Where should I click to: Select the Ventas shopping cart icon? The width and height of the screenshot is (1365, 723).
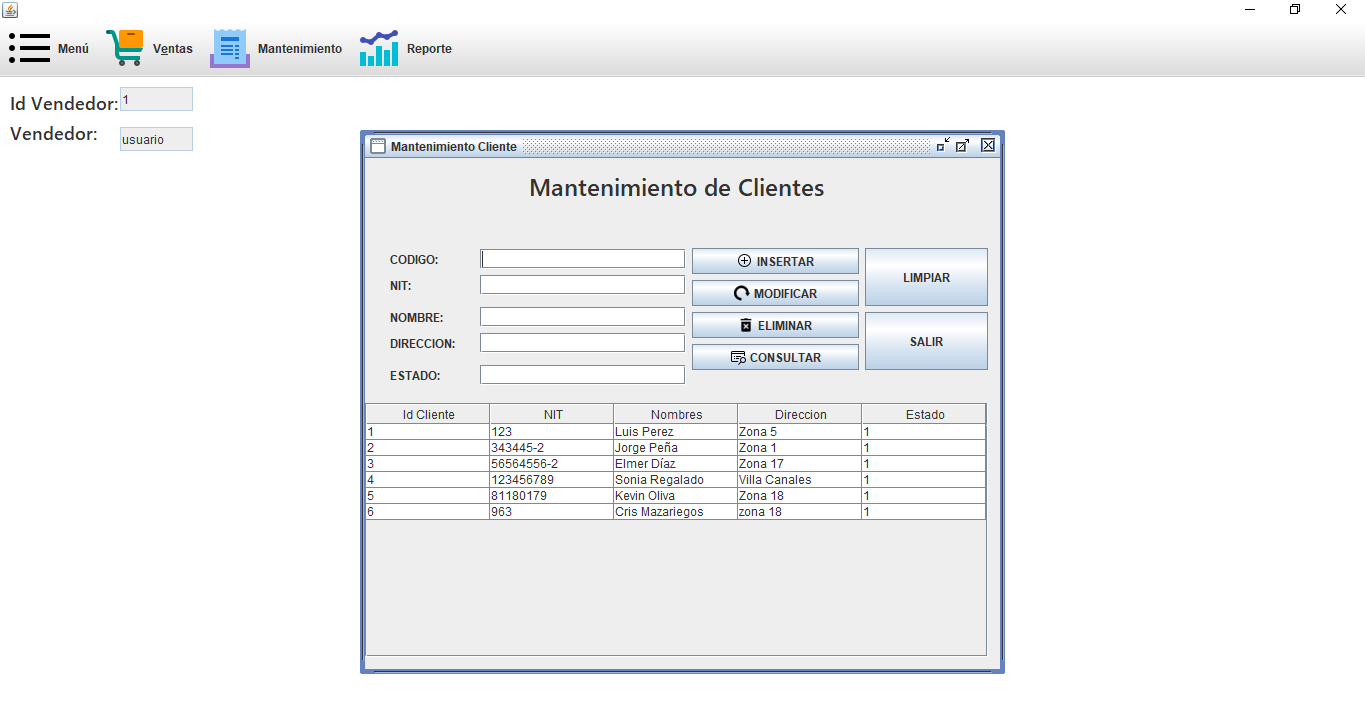(x=124, y=45)
